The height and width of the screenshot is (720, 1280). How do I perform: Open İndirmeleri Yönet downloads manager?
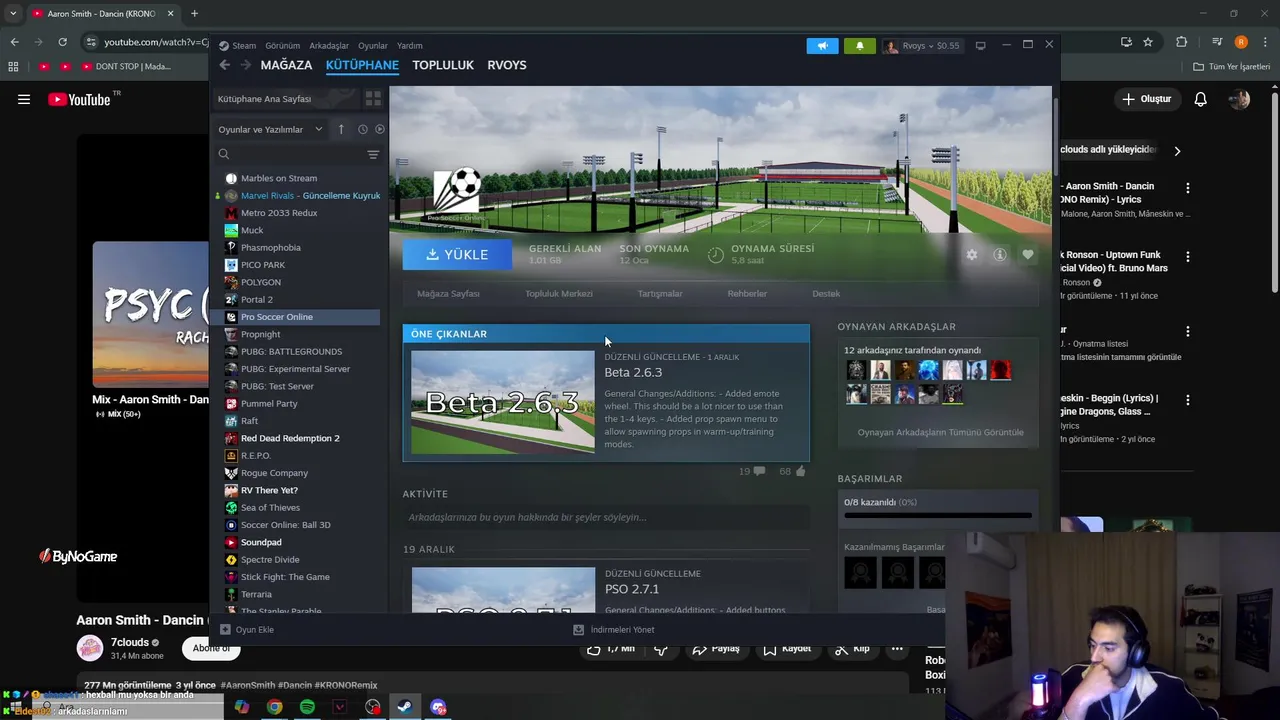(x=614, y=630)
